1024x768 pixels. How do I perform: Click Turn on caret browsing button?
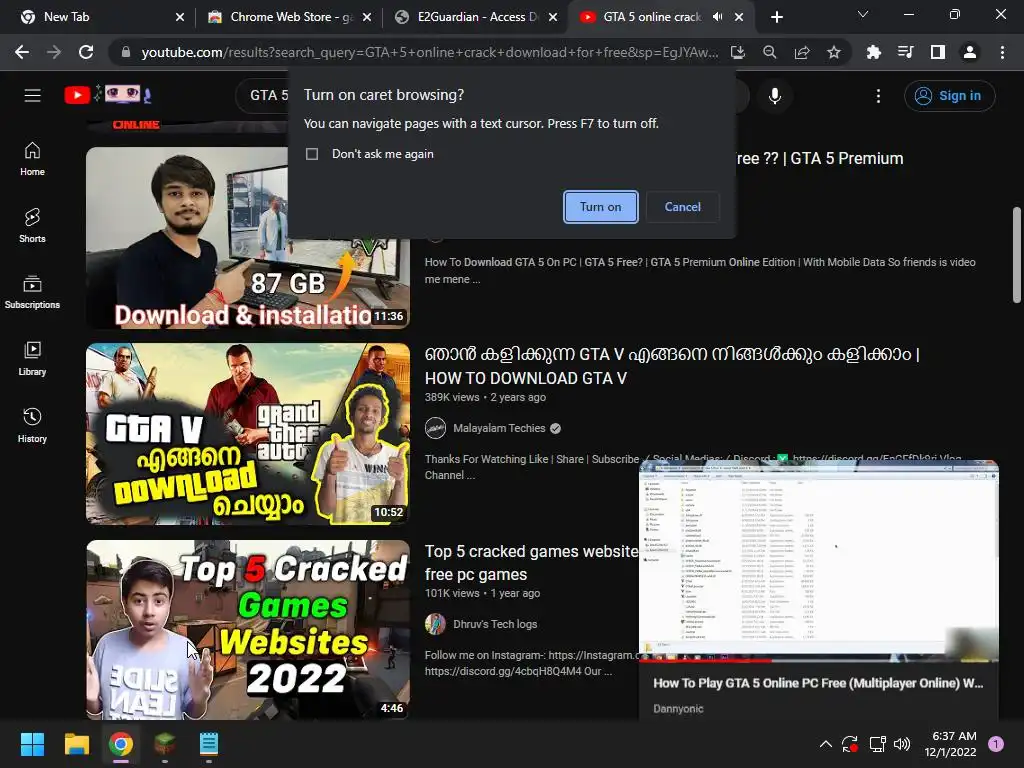[x=600, y=207]
